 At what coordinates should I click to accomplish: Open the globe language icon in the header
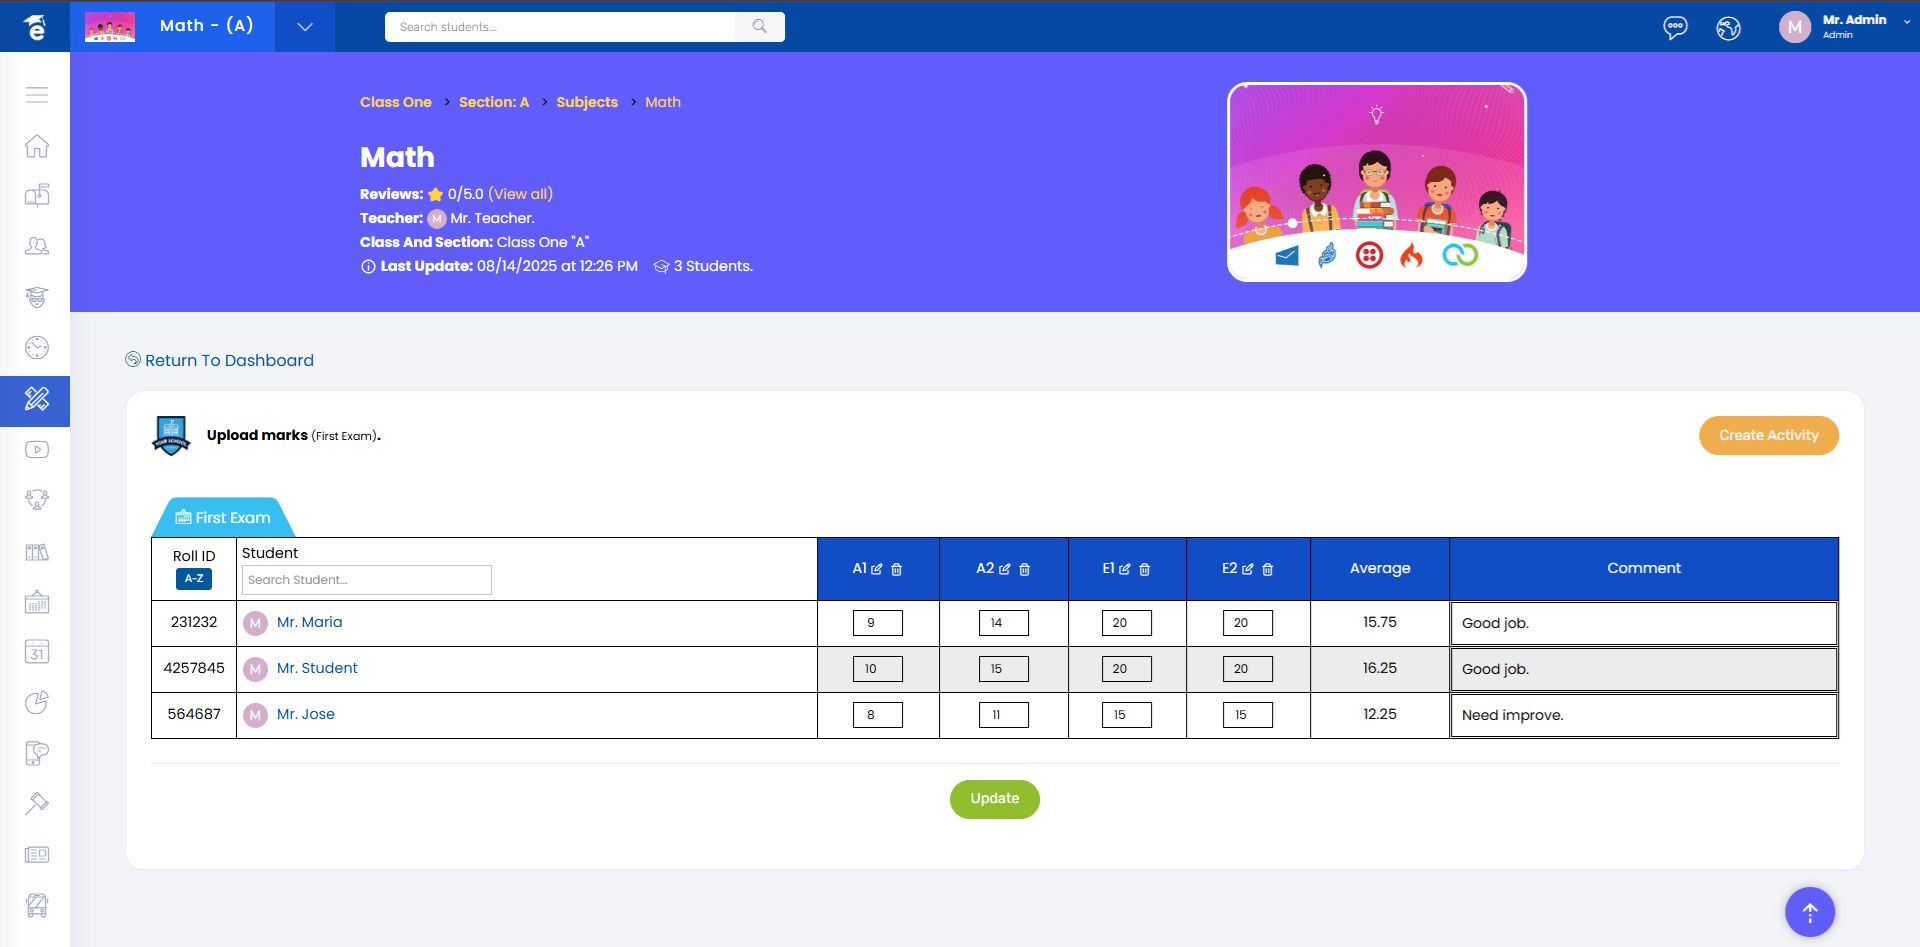point(1728,28)
